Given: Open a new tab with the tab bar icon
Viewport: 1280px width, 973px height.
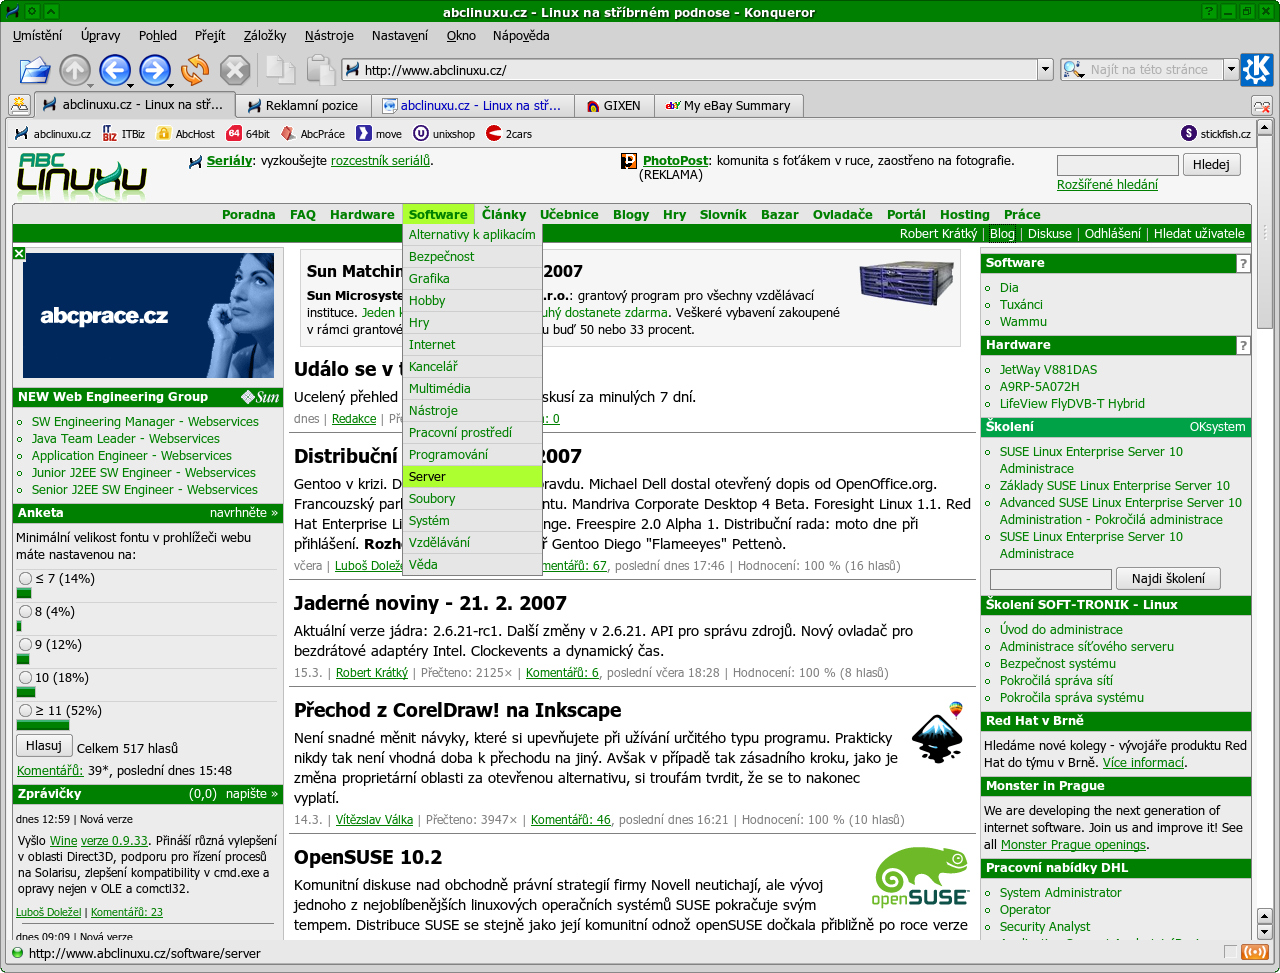Looking at the screenshot, I should pos(18,105).
